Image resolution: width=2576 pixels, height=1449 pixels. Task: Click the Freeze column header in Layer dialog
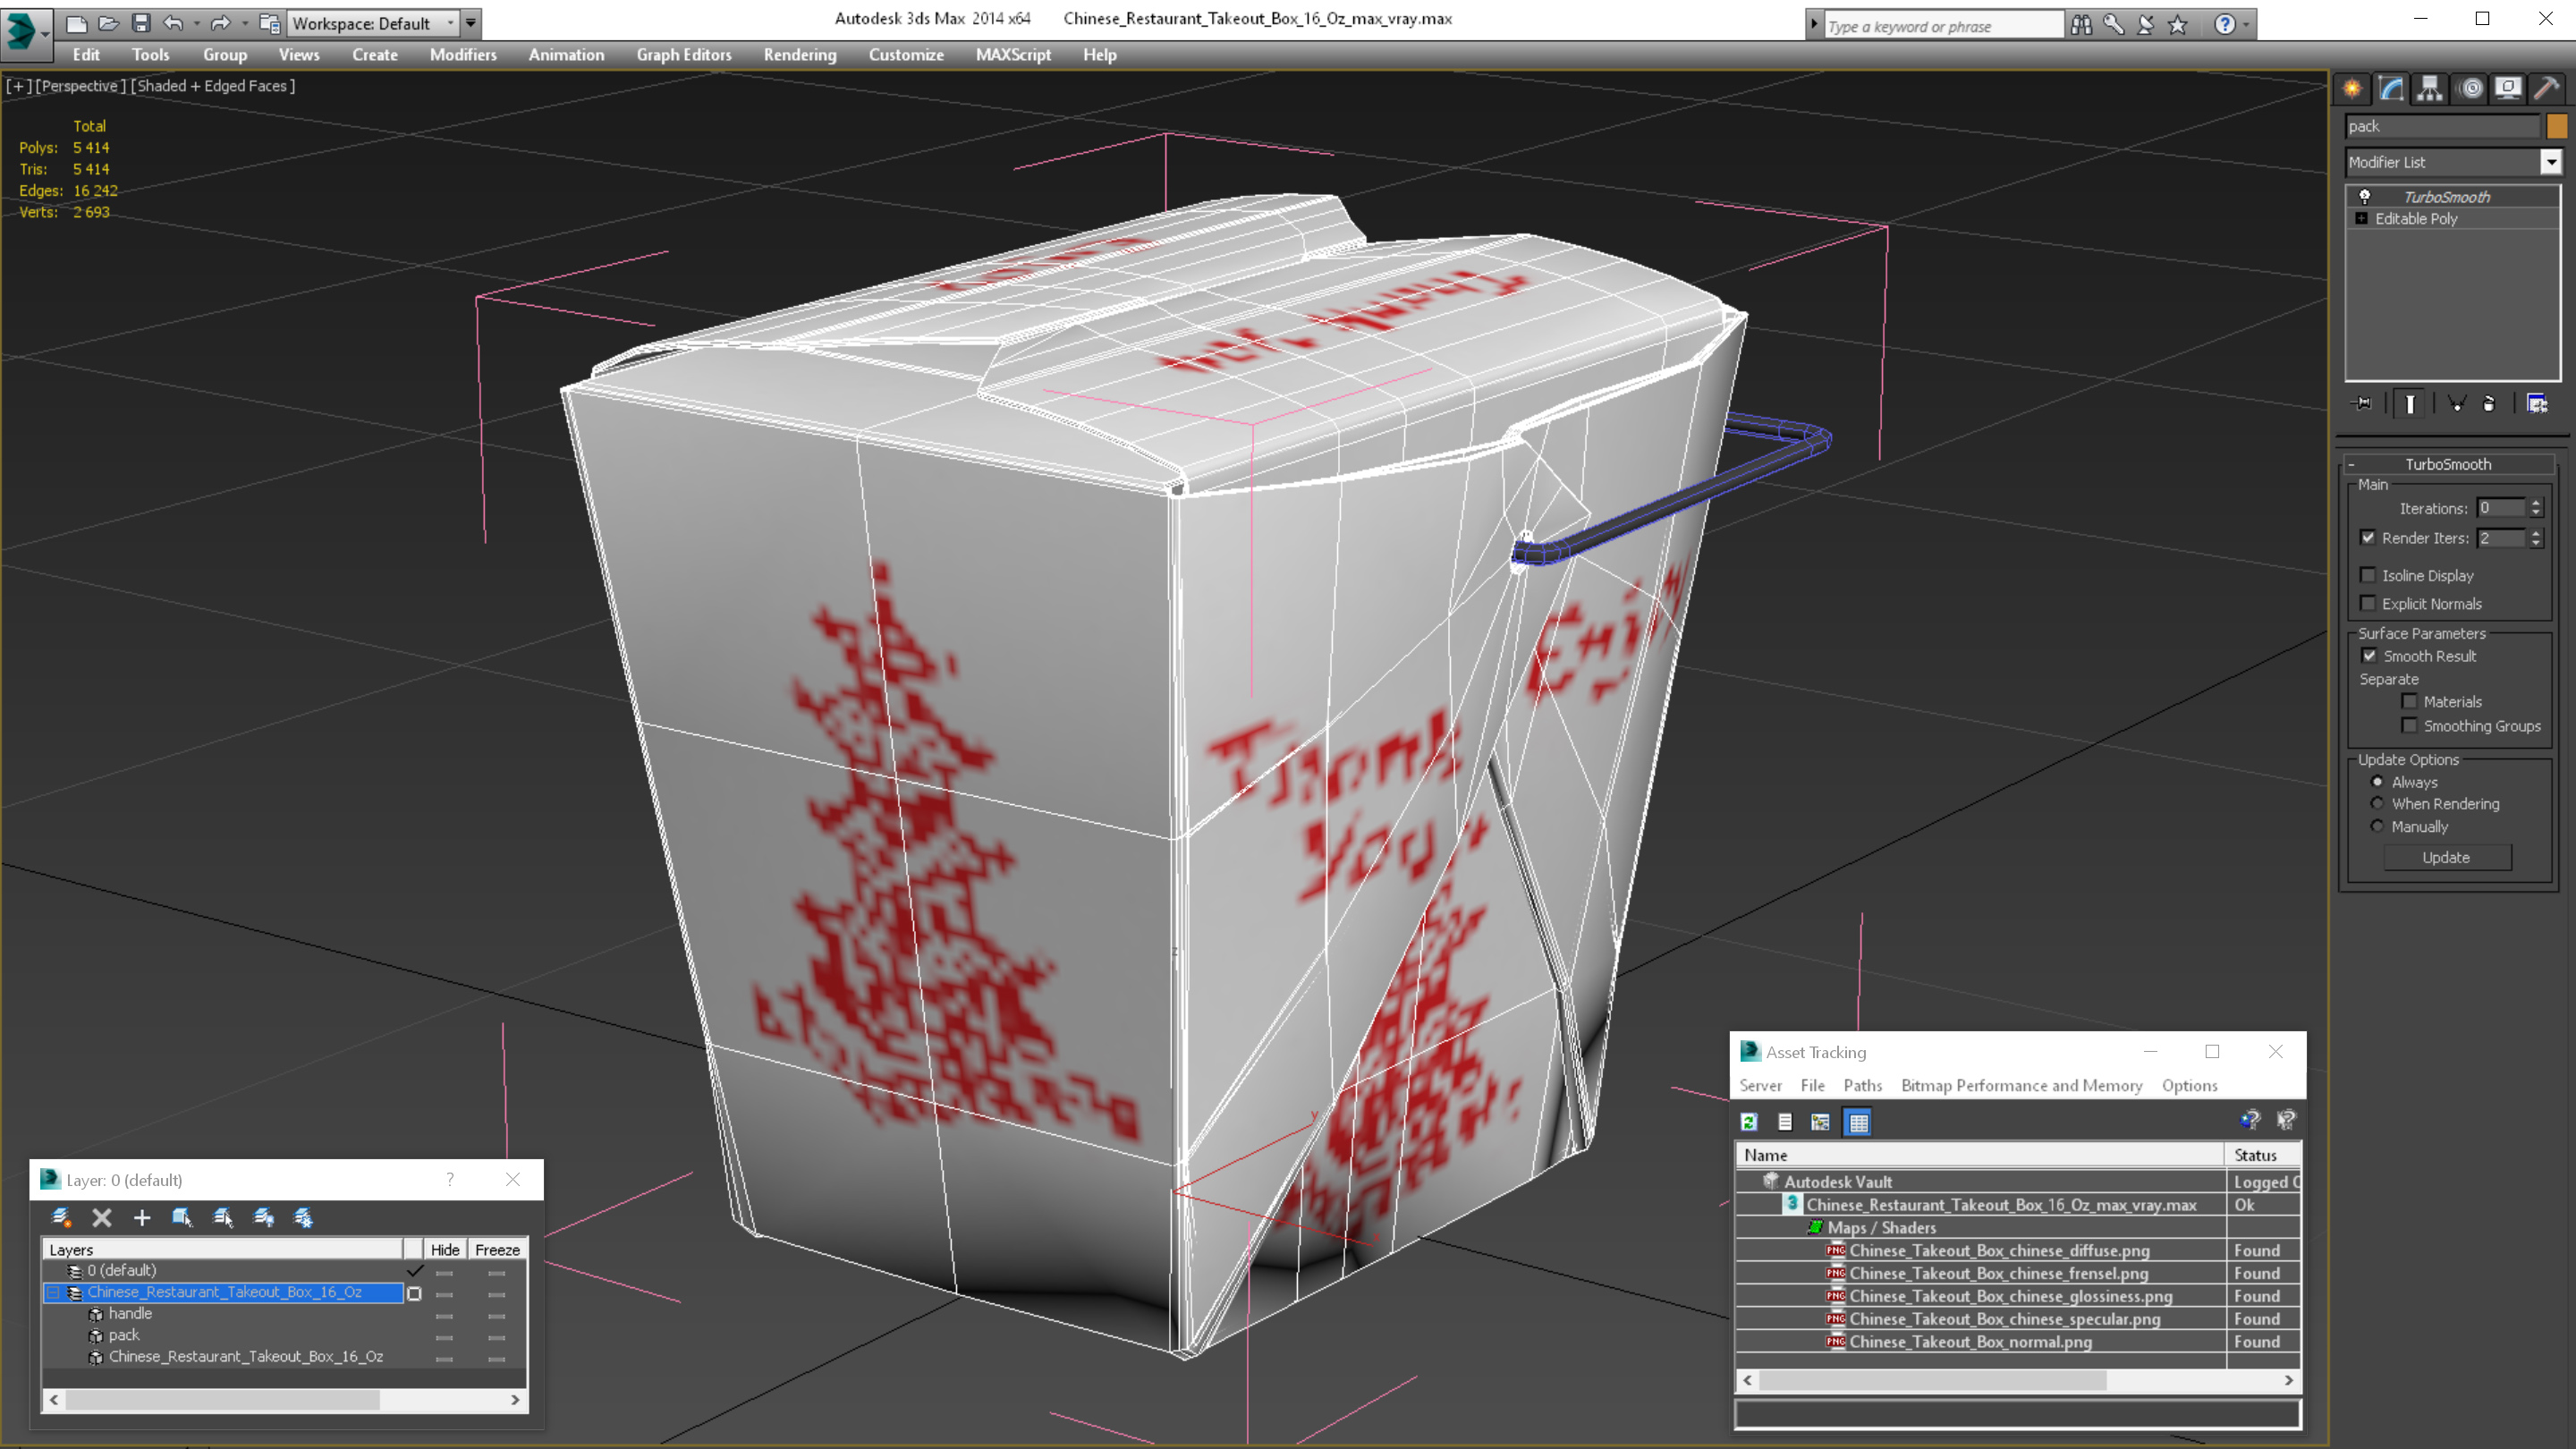pyautogui.click(x=497, y=1250)
